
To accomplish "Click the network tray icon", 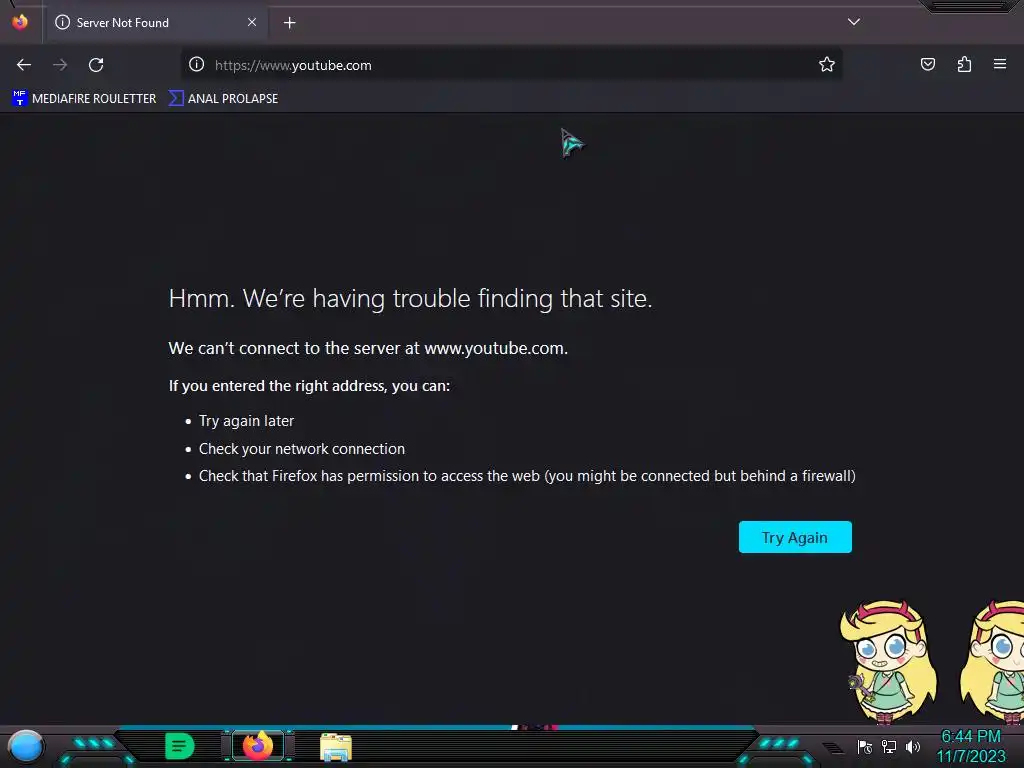I will pyautogui.click(x=889, y=746).
